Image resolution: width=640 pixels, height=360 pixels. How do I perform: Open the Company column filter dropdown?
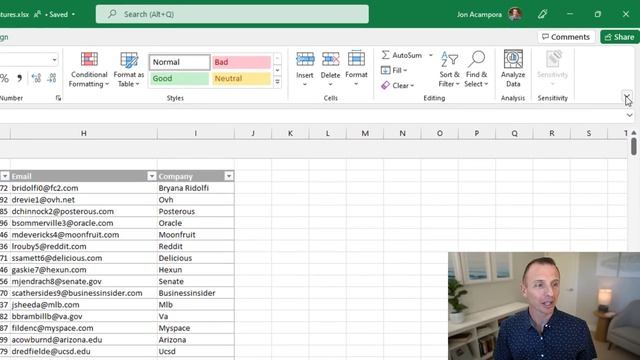click(229, 176)
